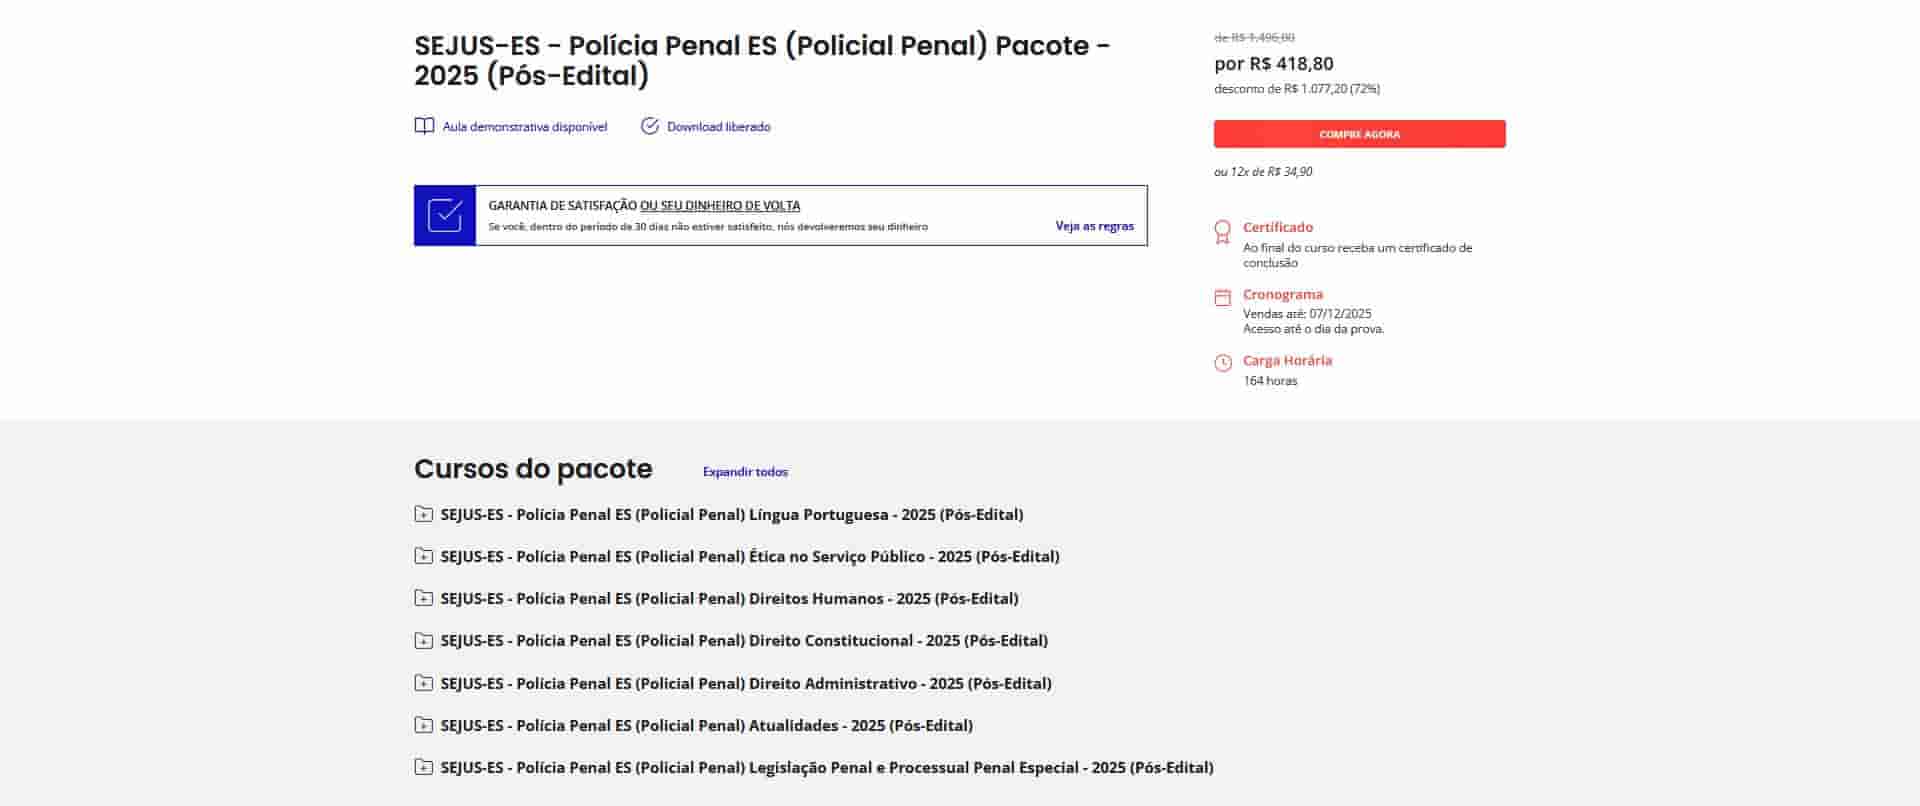This screenshot has height=806, width=1920.
Task: Click the Download liberado label
Action: [718, 127]
